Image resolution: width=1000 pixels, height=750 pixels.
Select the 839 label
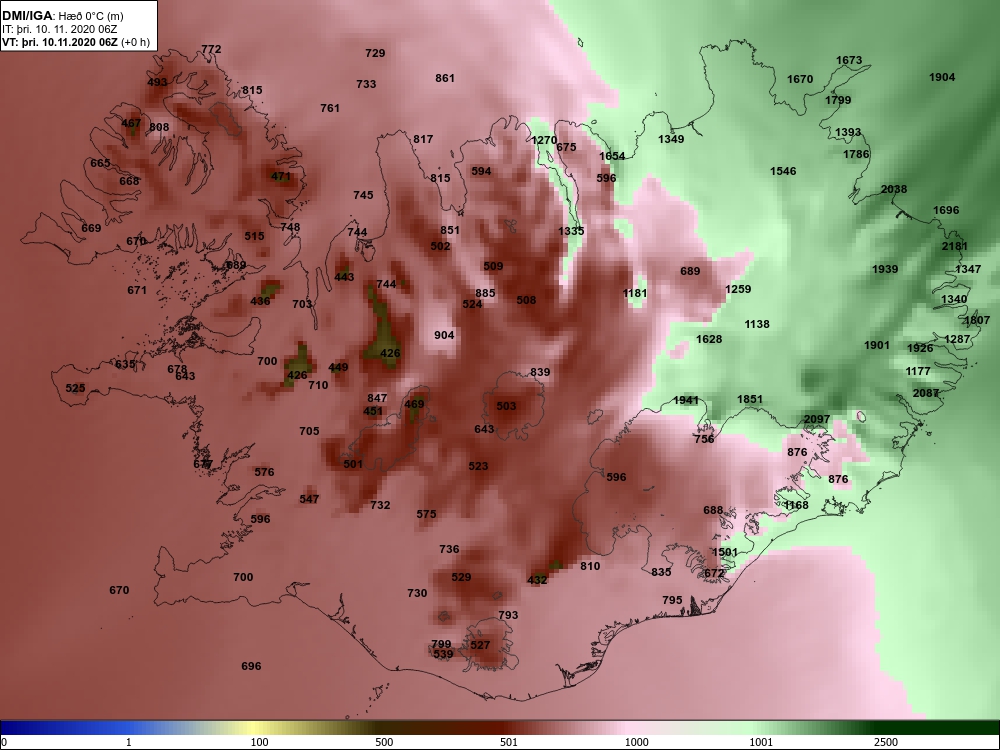pos(540,372)
